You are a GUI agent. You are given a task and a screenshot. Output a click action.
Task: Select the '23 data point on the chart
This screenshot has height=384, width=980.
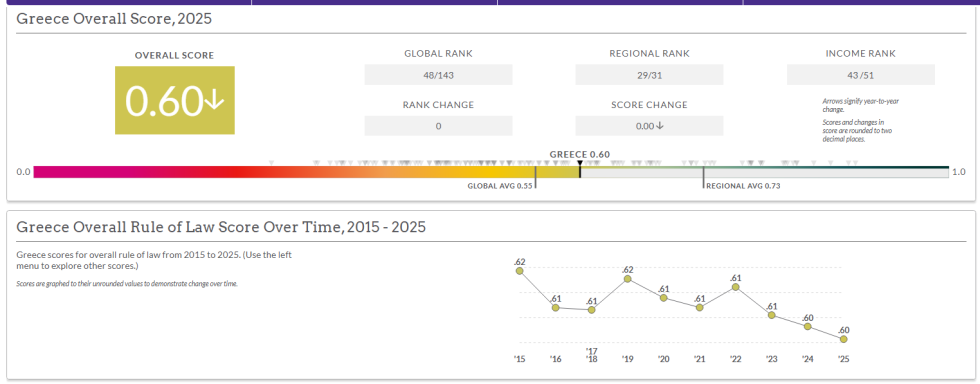coord(772,315)
